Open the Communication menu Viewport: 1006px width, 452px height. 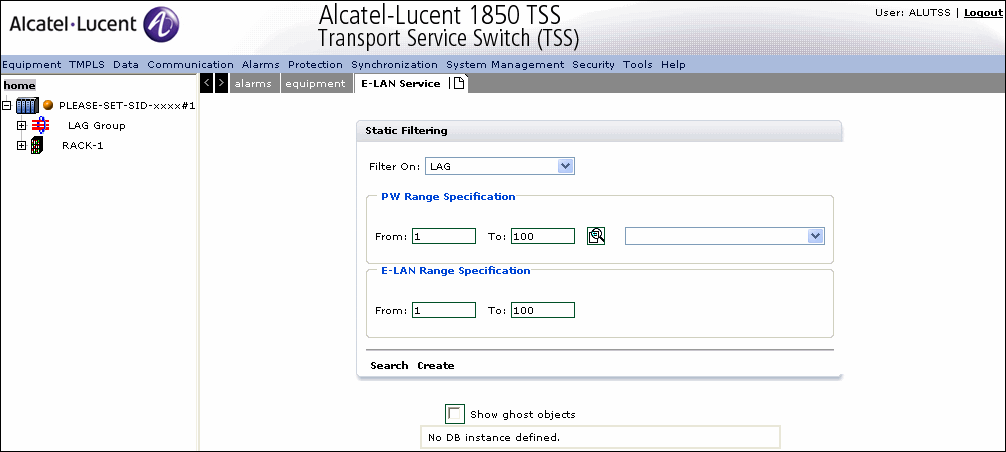[191, 65]
